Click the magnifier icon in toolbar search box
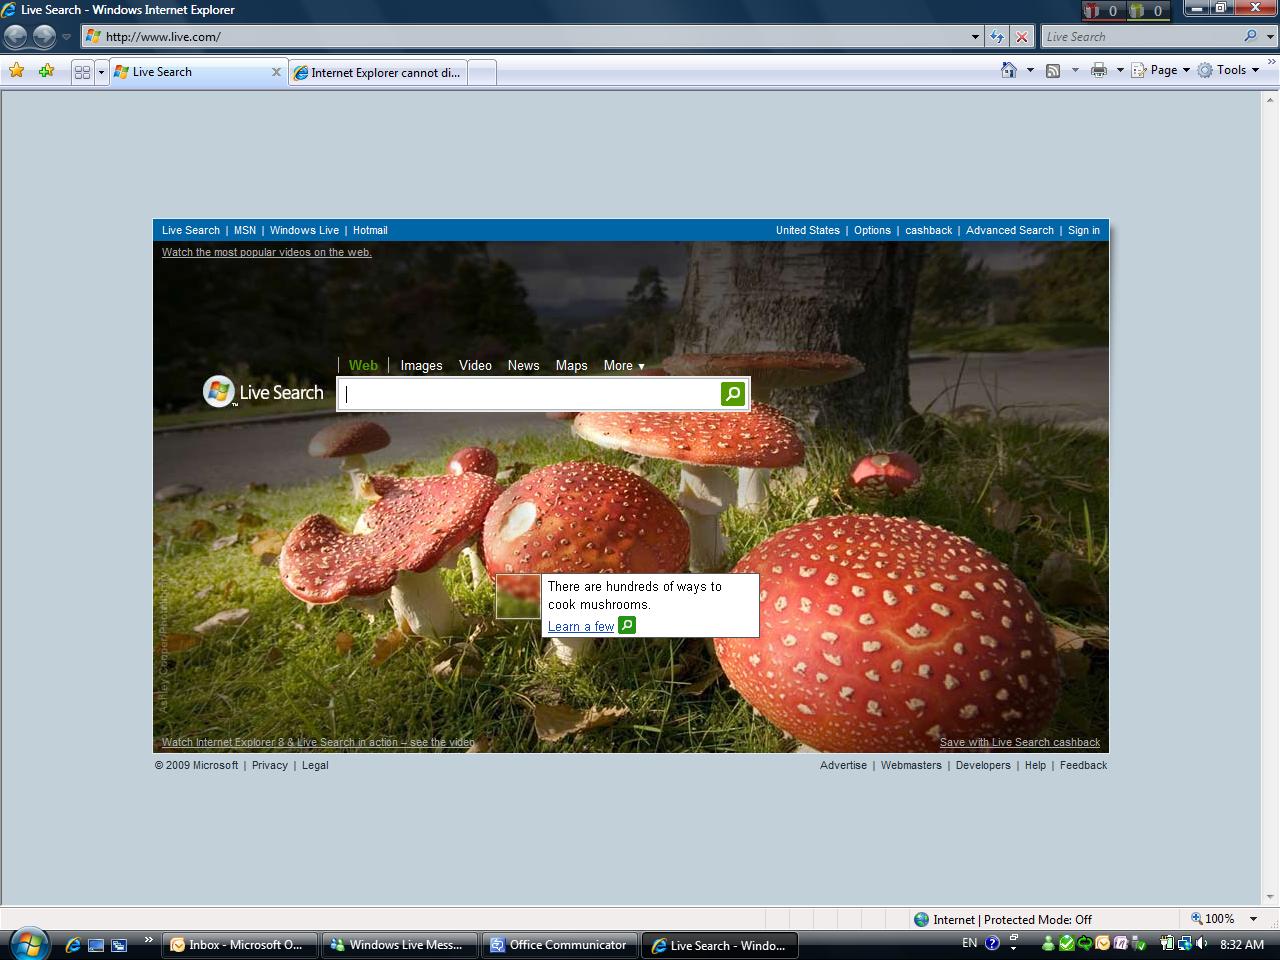Viewport: 1280px width, 960px height. click(1250, 37)
